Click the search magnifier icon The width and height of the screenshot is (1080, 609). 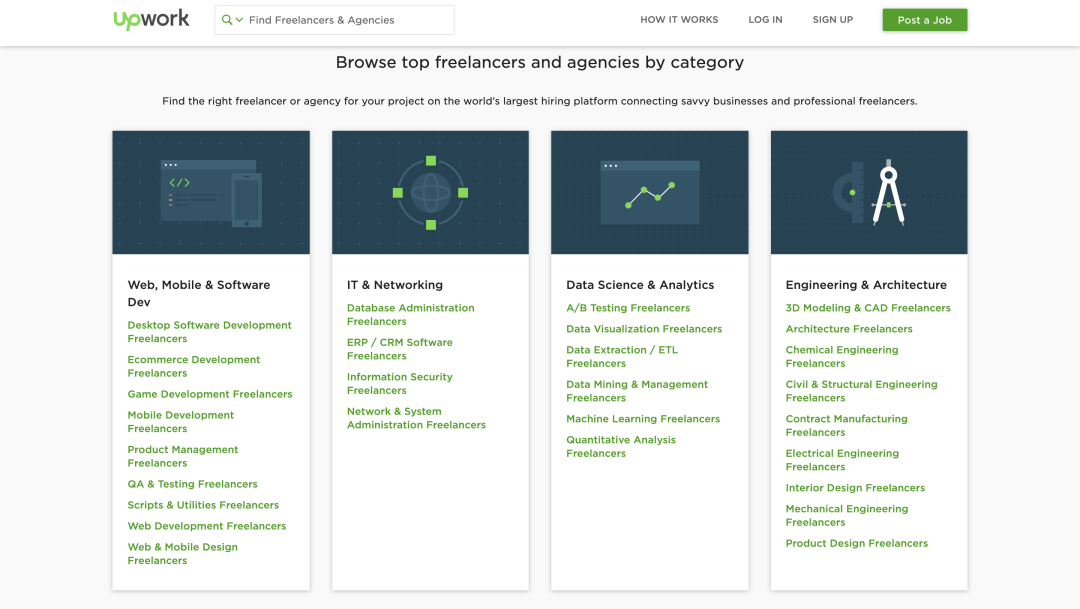coord(227,20)
